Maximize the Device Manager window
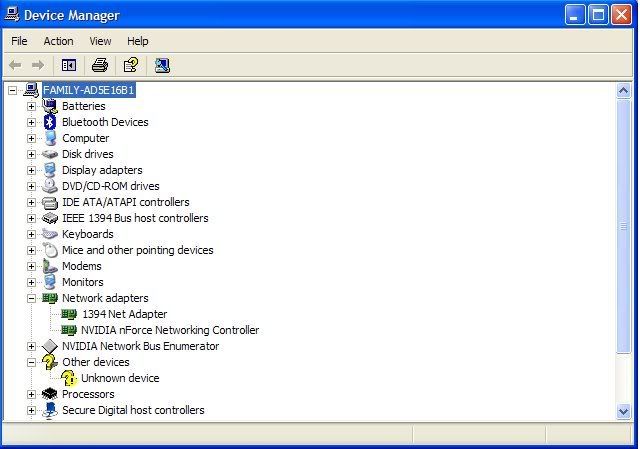640x449 pixels. point(598,15)
